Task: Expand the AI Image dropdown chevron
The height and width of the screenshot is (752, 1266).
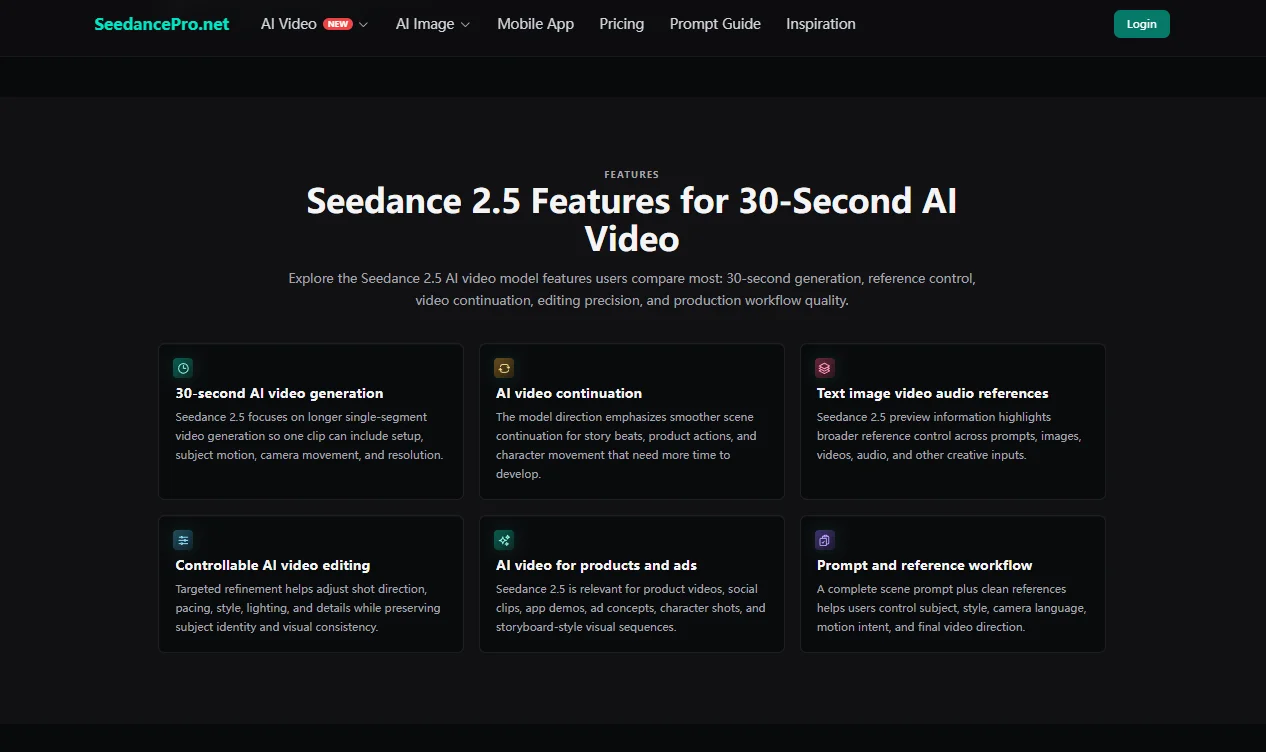Action: 465,25
